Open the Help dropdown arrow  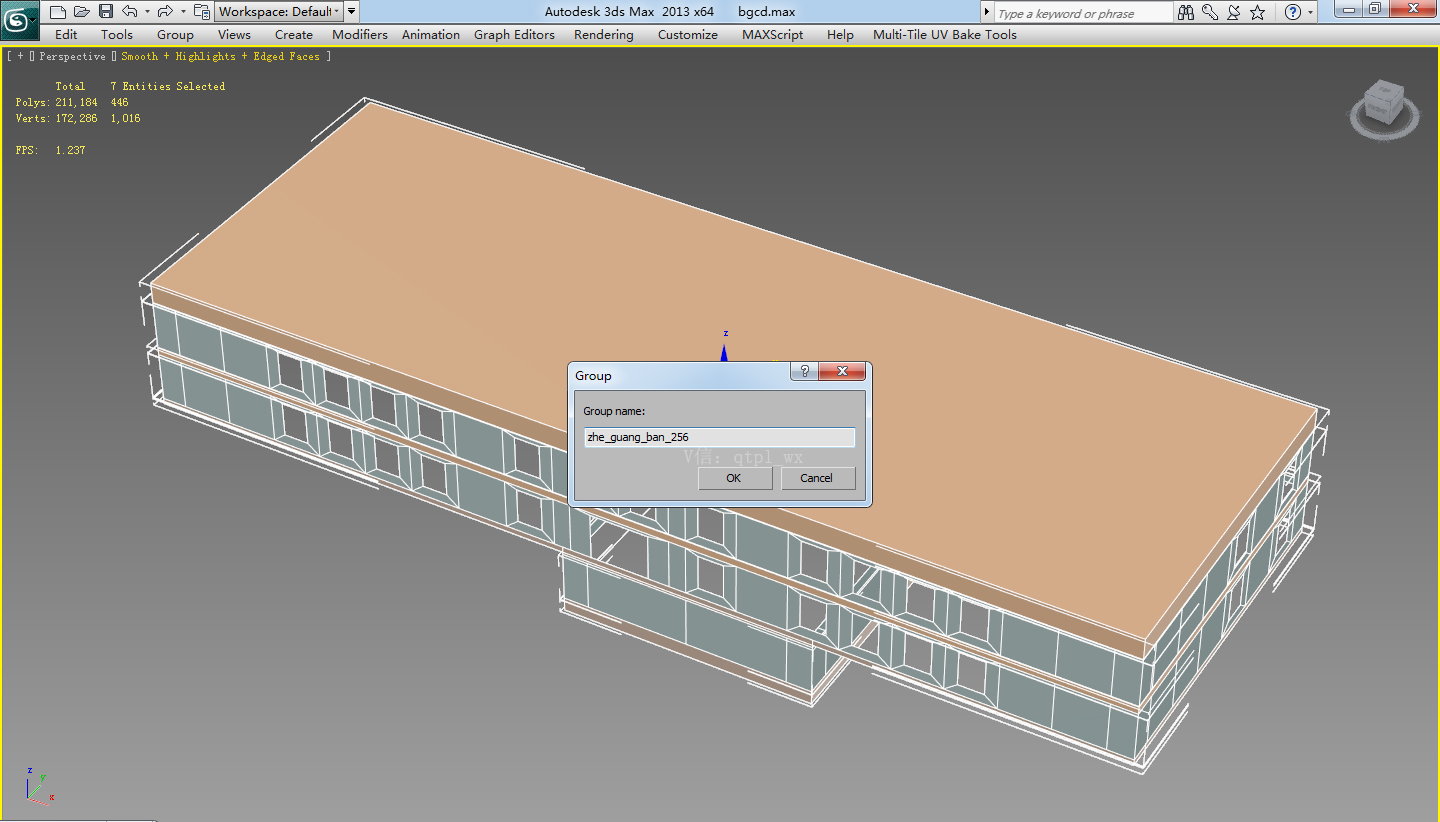[x=1311, y=13]
